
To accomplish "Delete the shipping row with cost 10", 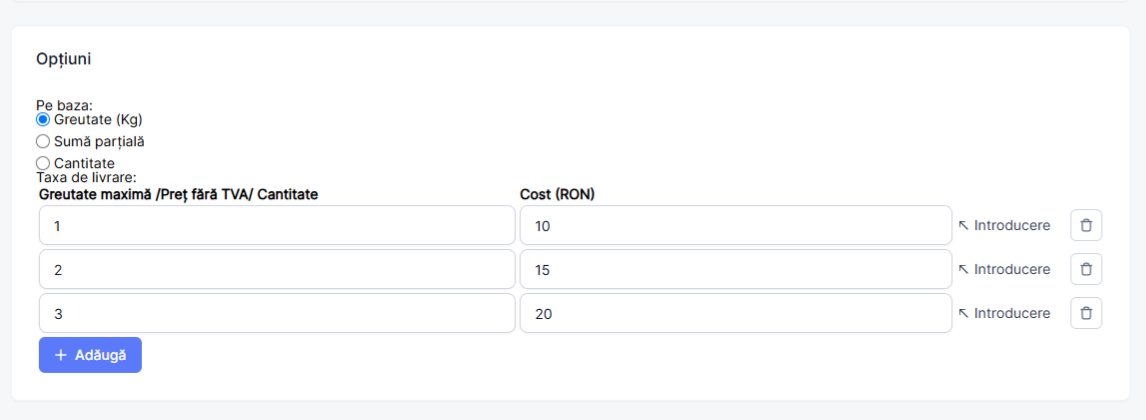I will pos(1086,225).
